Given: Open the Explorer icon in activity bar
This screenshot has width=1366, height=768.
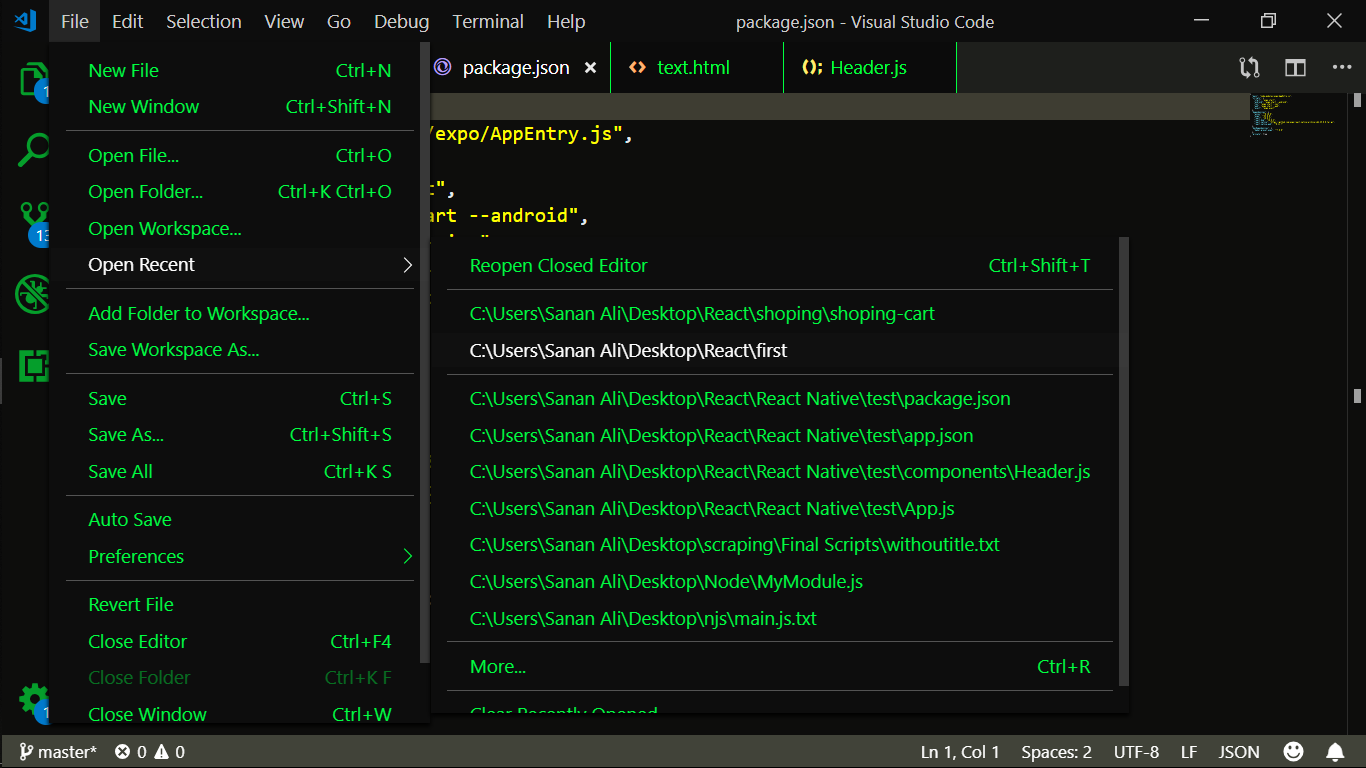Looking at the screenshot, I should click(33, 80).
